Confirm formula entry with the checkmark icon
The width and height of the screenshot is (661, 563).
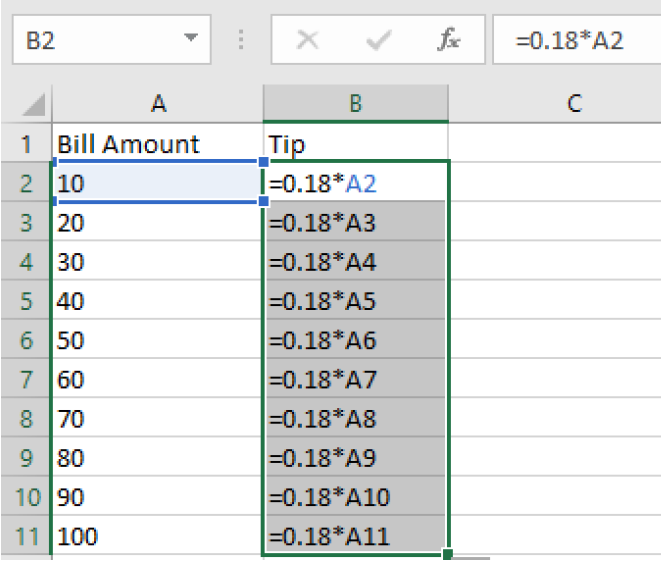pos(379,40)
